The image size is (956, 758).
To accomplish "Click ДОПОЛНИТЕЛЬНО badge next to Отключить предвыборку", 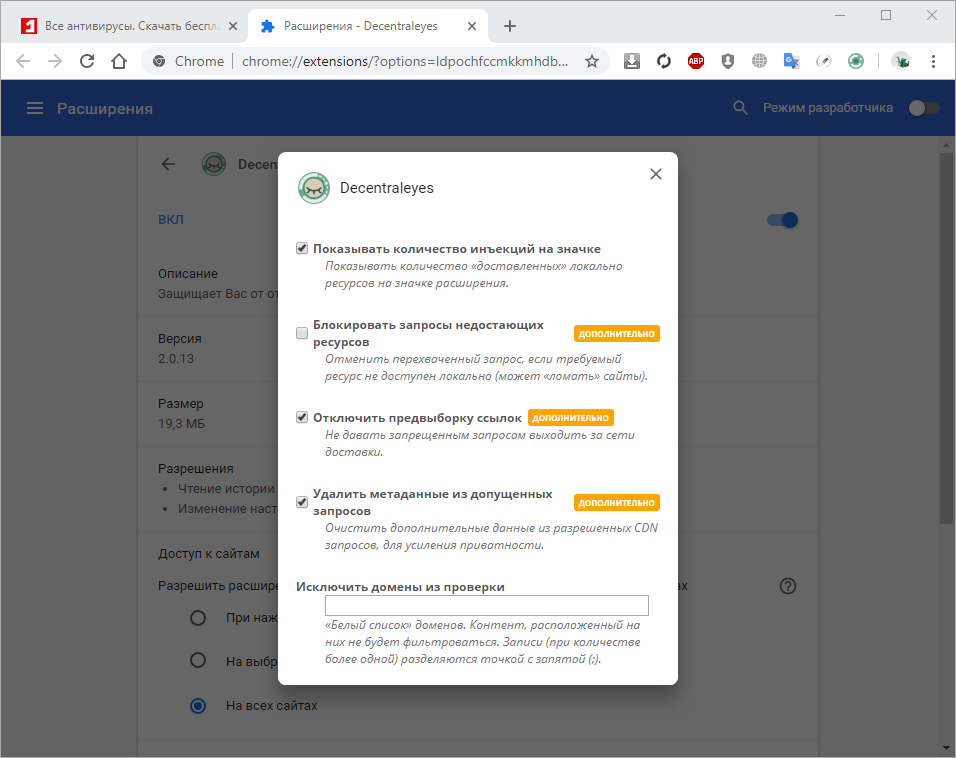I will [571, 418].
